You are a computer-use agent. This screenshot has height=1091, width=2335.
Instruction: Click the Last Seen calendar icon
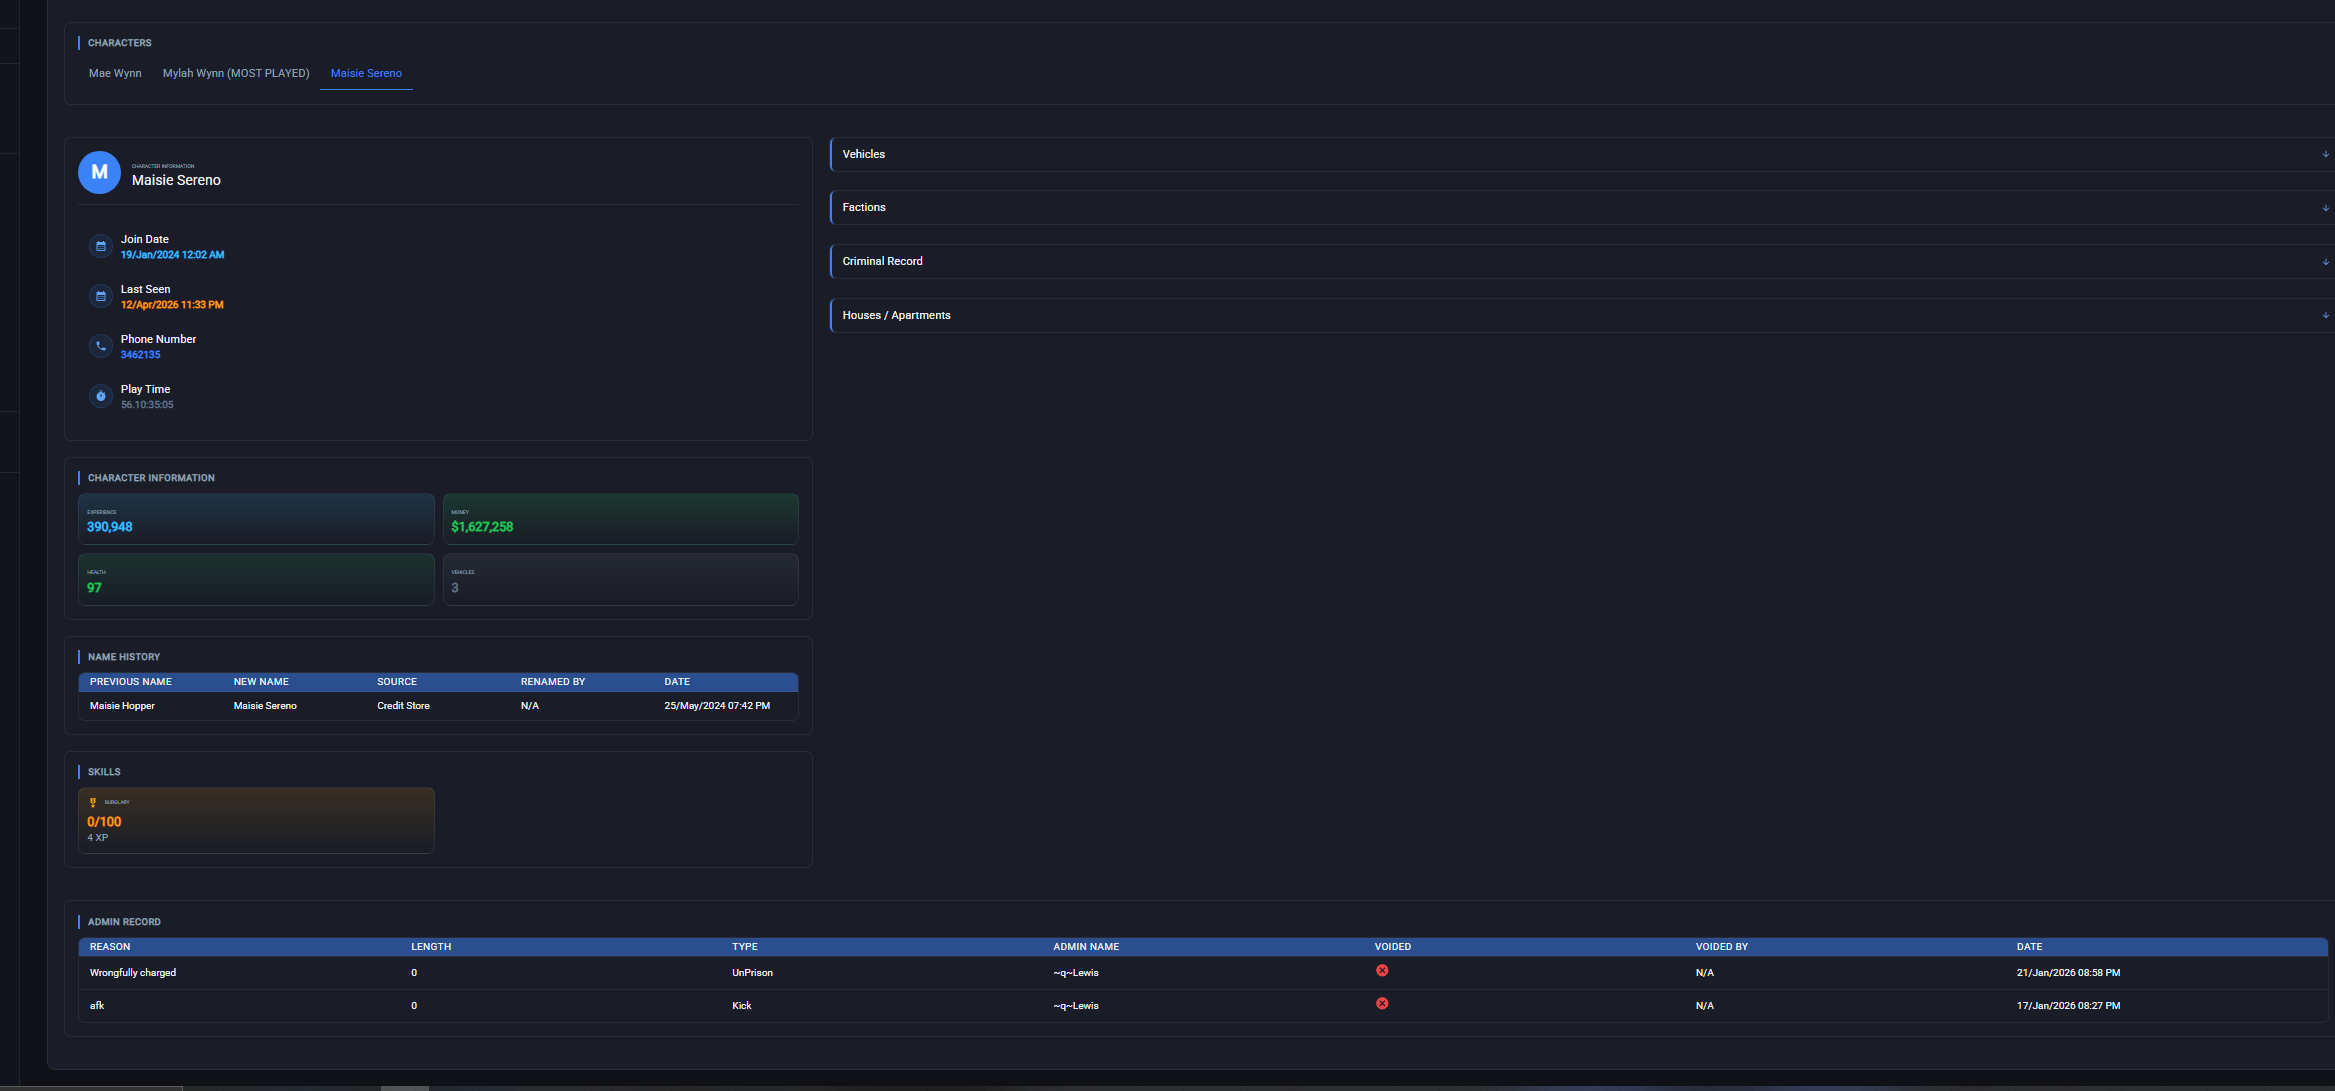point(100,296)
